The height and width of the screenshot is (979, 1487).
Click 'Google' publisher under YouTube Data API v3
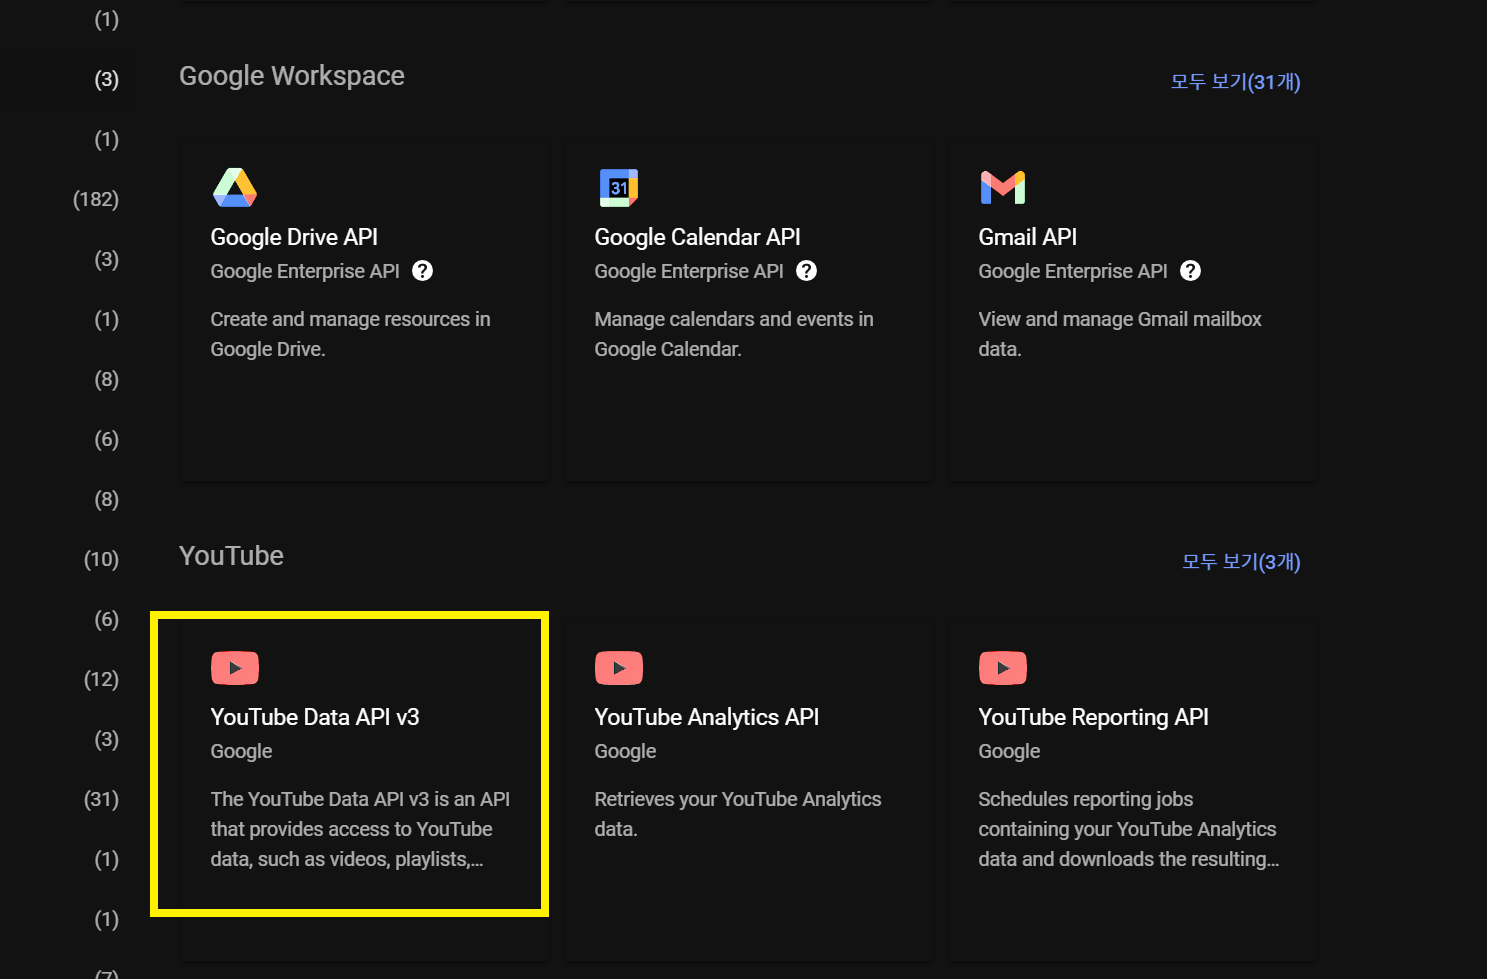[x=241, y=751]
